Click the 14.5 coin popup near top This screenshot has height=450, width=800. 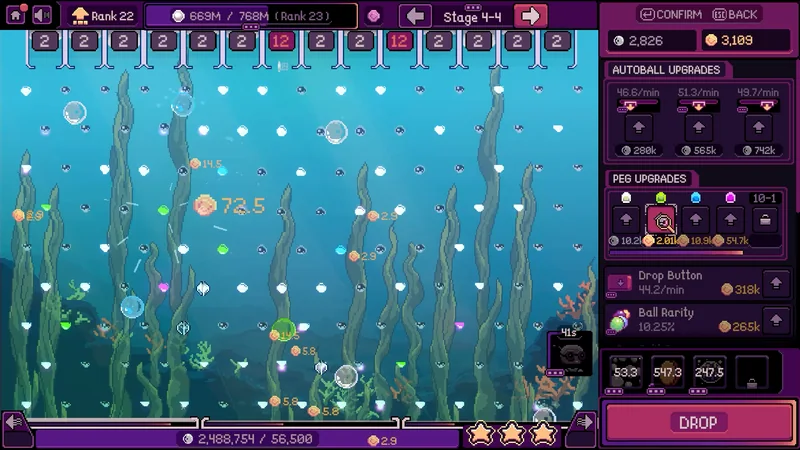pyautogui.click(x=206, y=164)
